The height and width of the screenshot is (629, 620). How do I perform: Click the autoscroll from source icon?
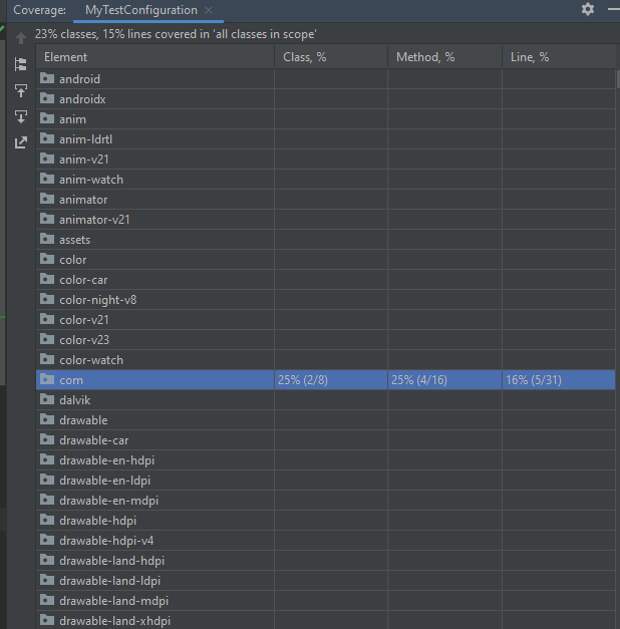(21, 116)
